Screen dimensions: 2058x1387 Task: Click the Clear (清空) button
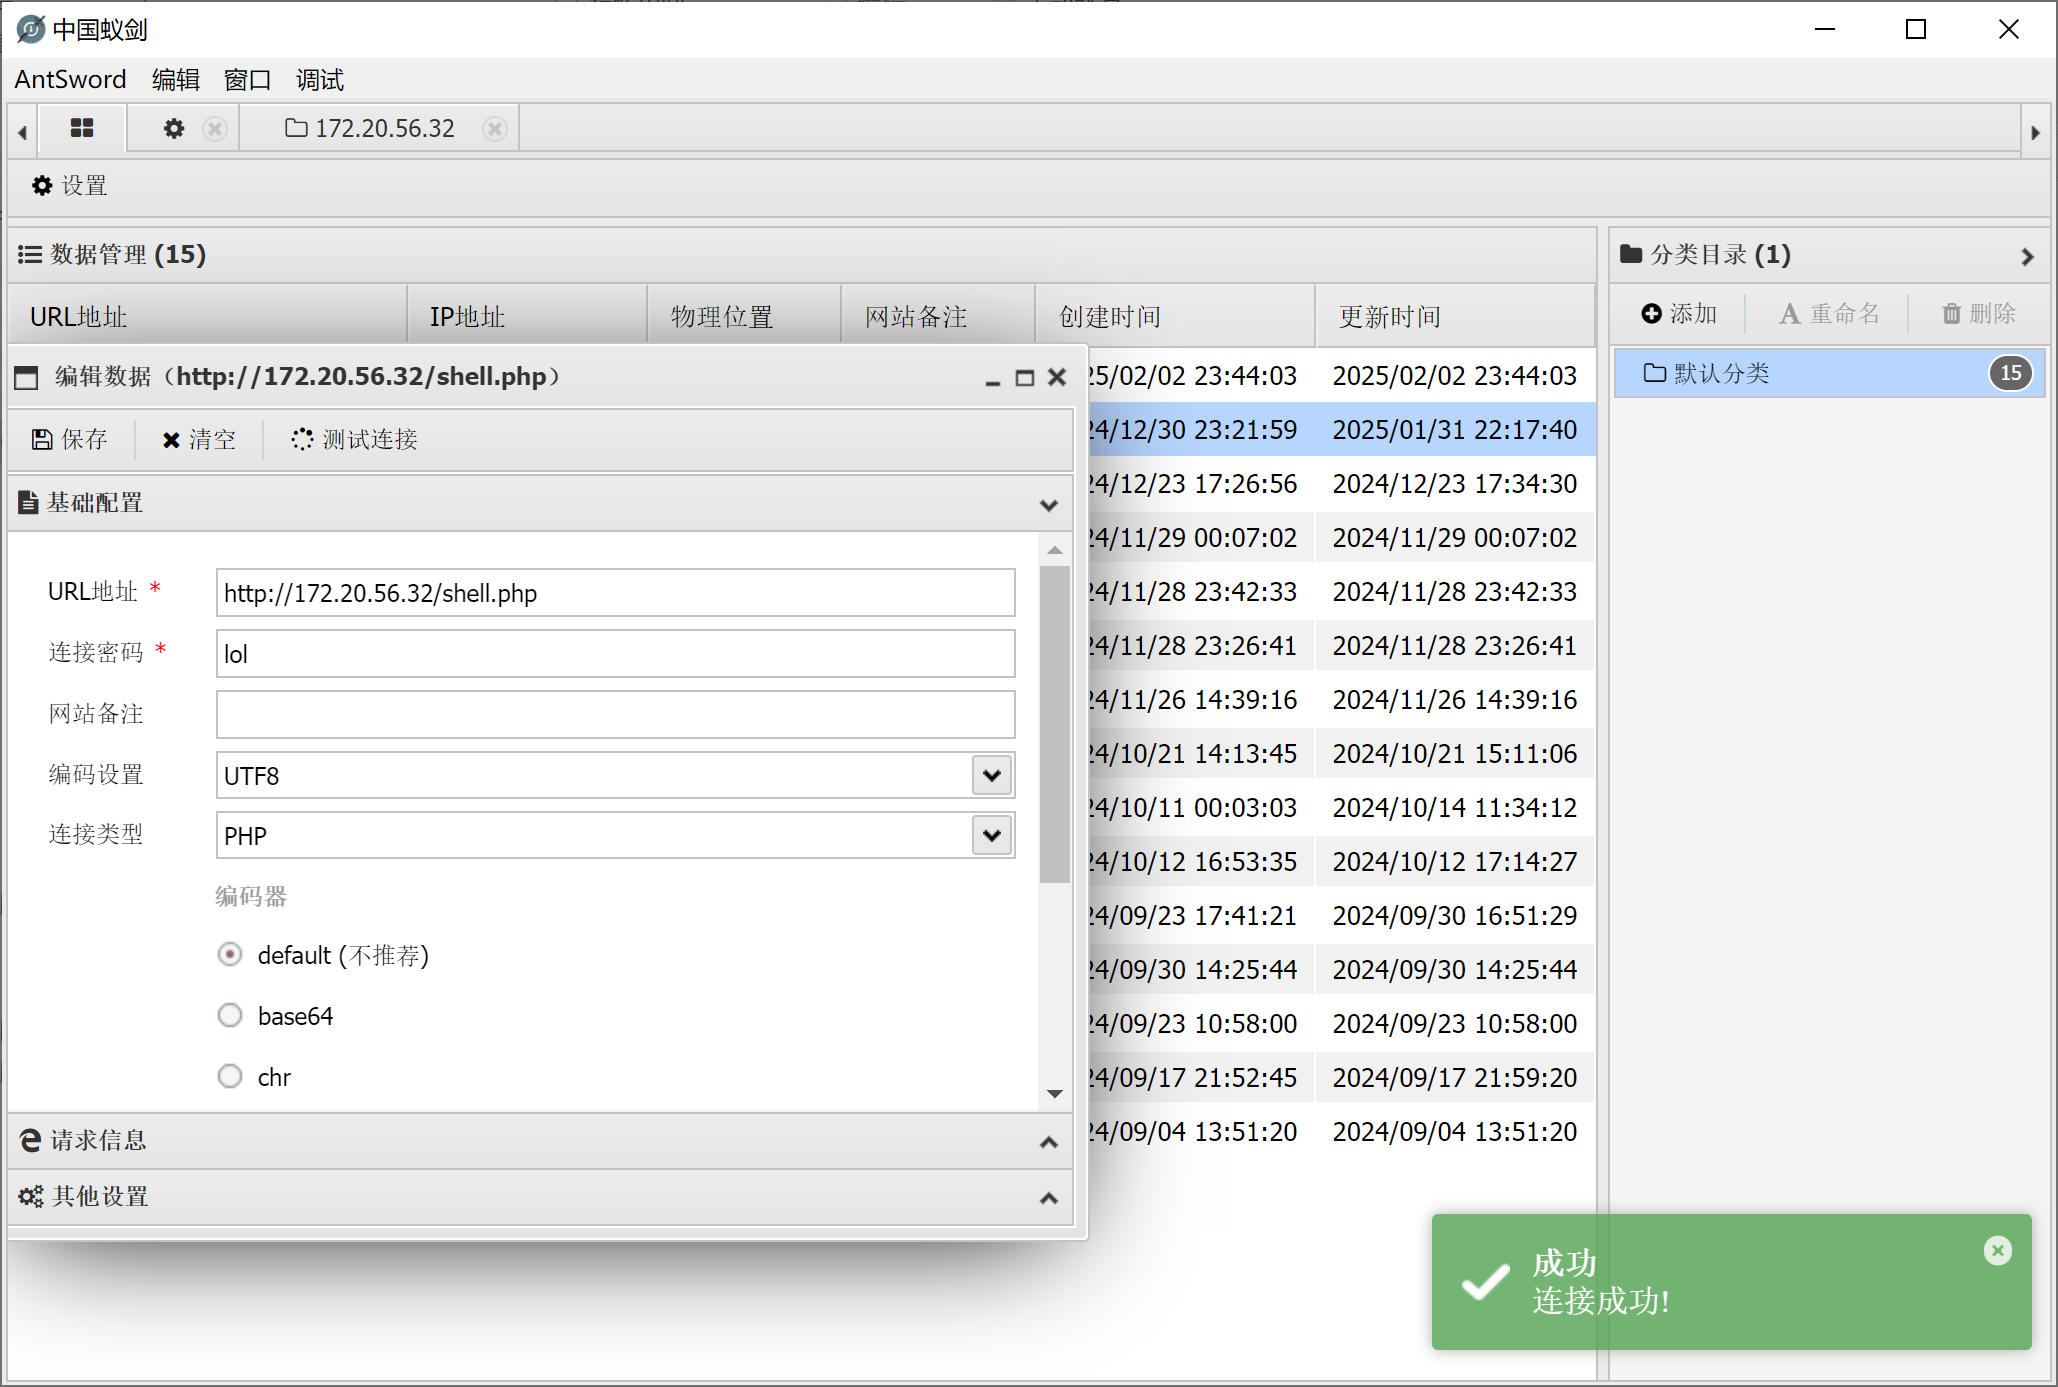199,439
